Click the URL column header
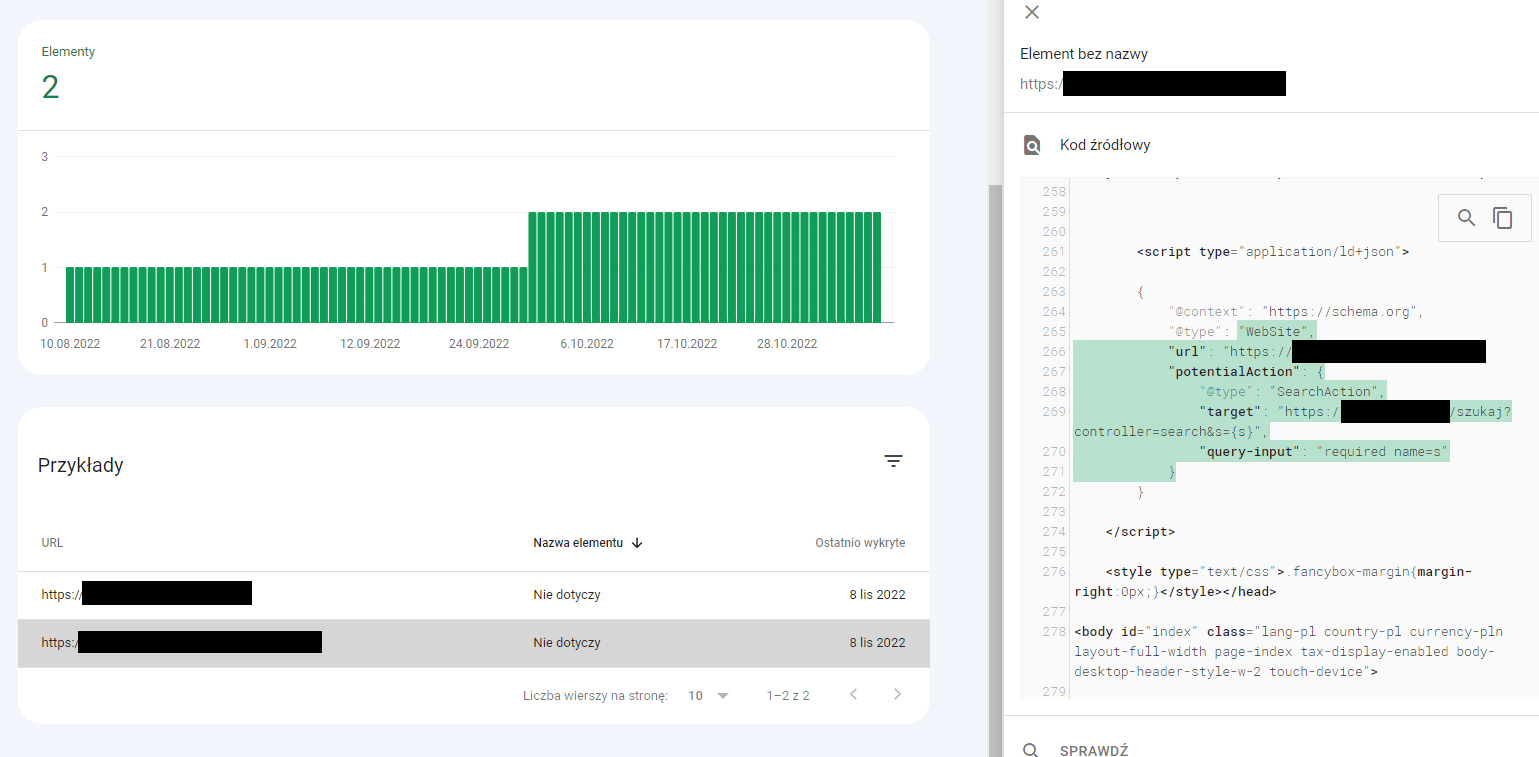This screenshot has height=757, width=1539. [52, 543]
